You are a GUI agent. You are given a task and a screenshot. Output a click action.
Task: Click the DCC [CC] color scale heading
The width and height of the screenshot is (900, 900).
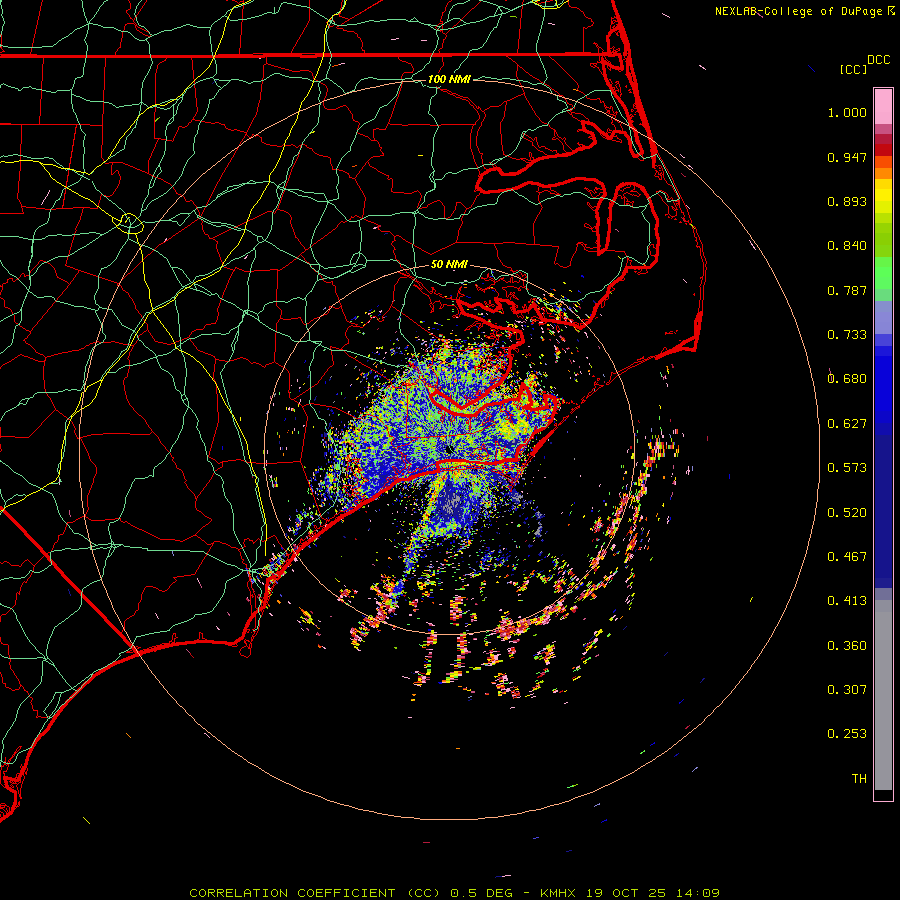tap(864, 64)
